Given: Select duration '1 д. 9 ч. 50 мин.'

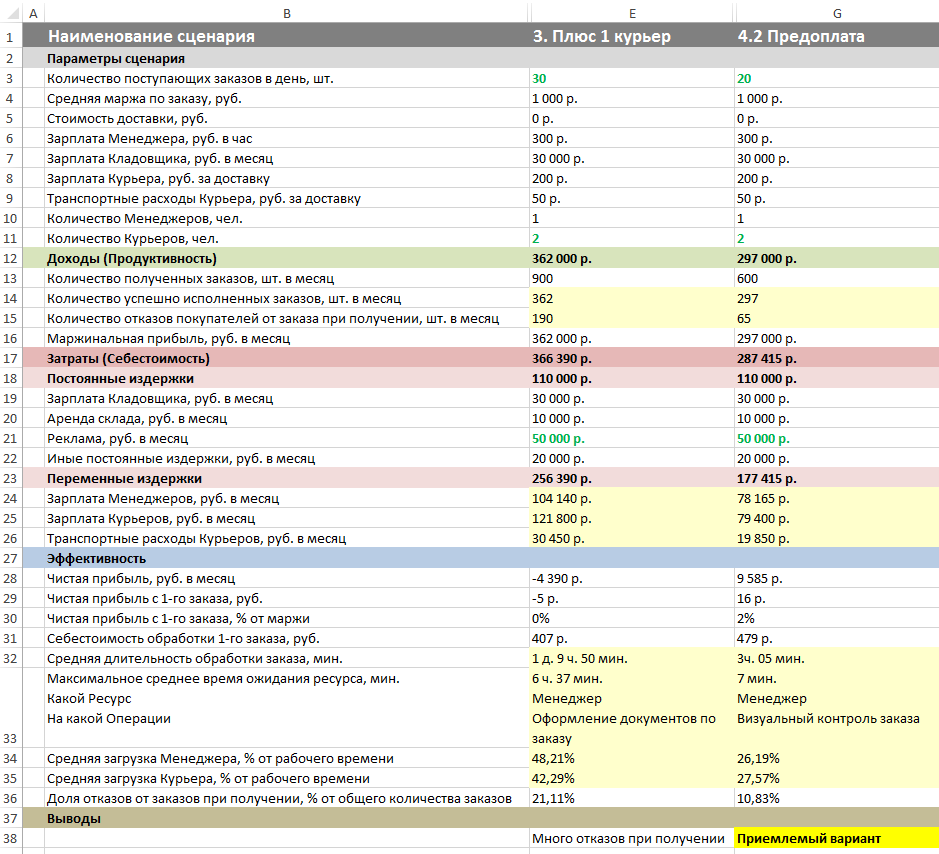Looking at the screenshot, I should click(580, 658).
